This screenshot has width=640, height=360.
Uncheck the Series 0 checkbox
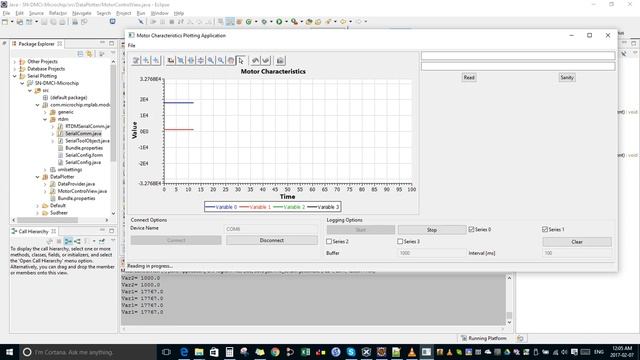point(471,229)
